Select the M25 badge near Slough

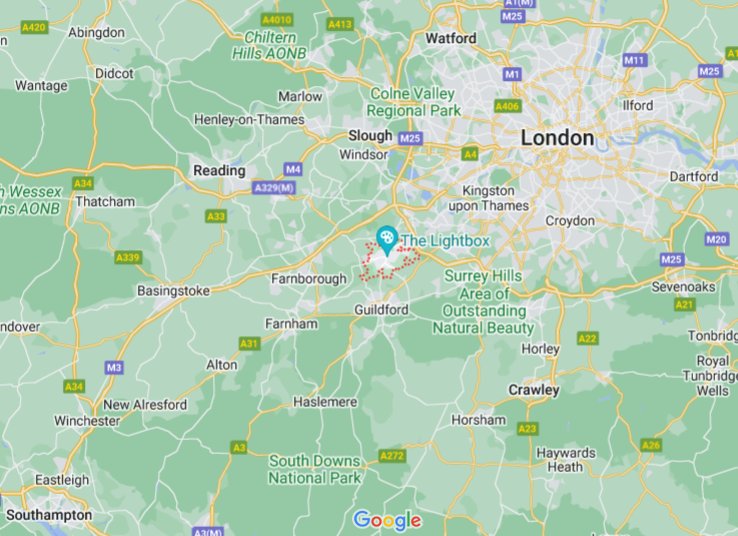tap(410, 138)
